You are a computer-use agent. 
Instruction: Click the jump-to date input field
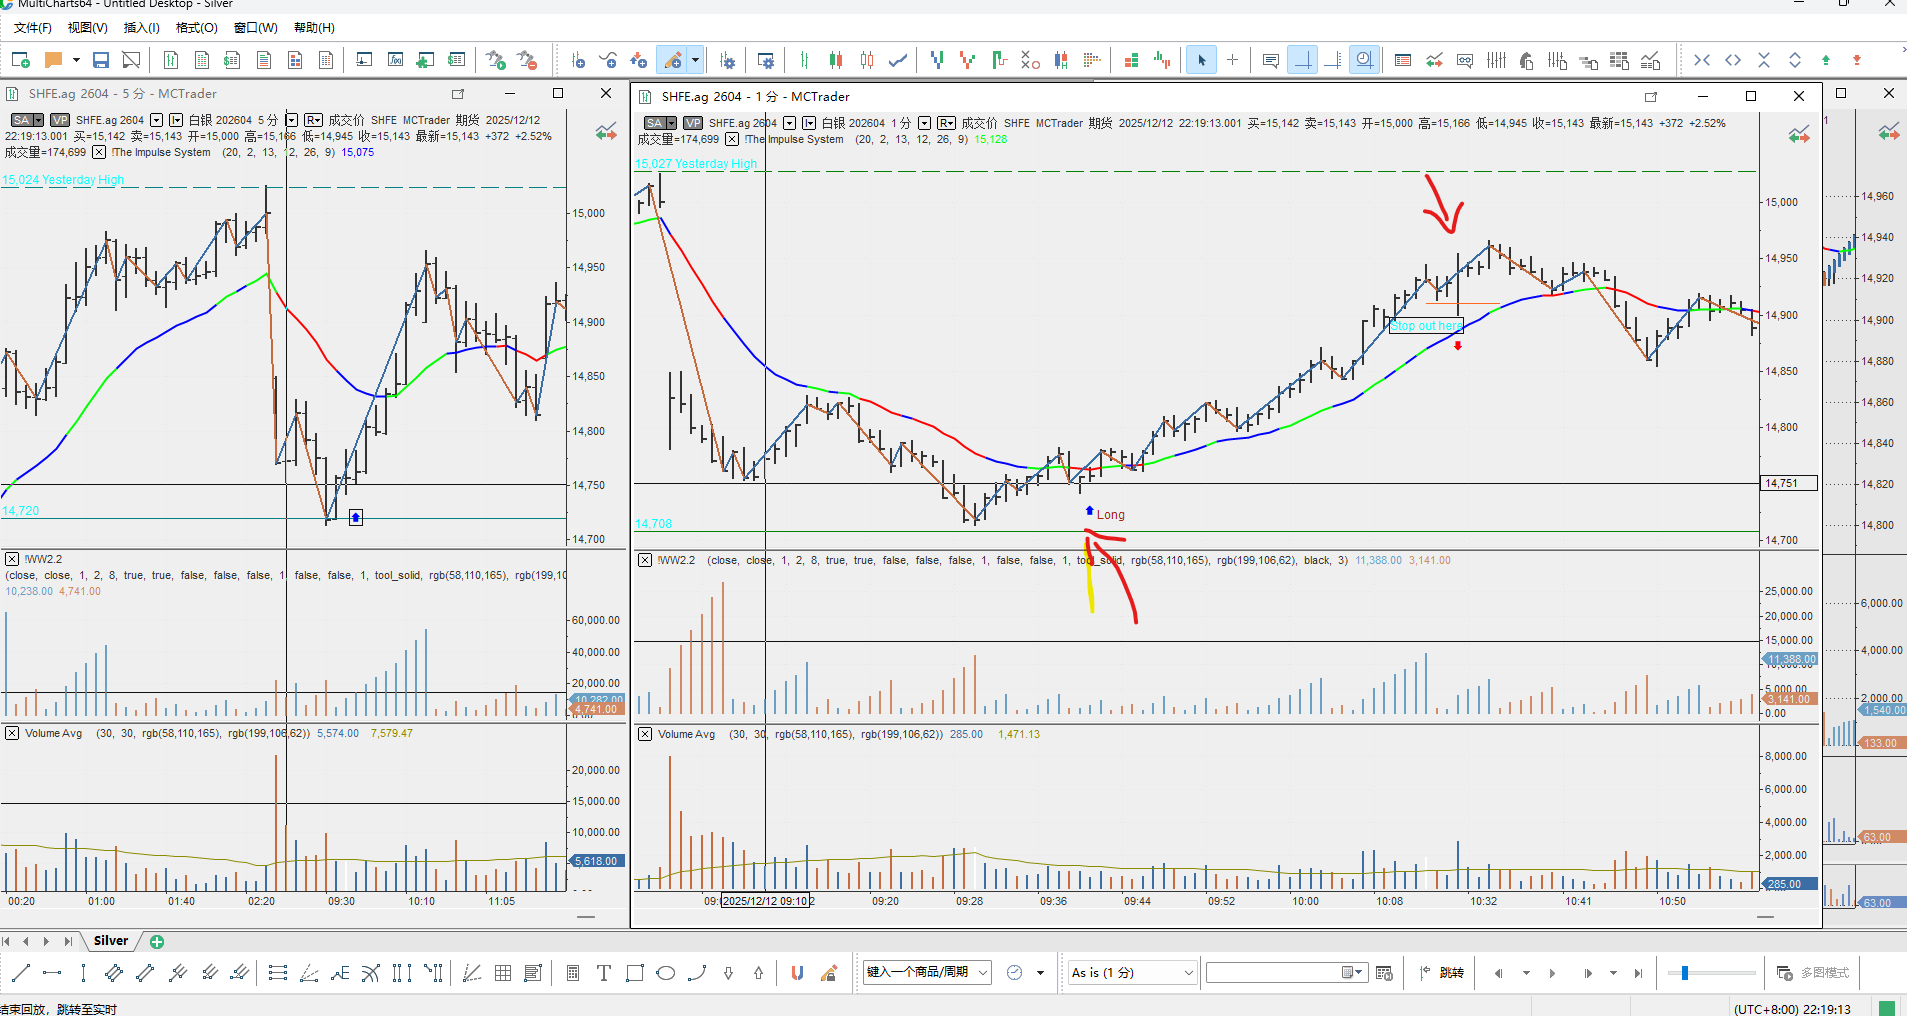point(1285,972)
